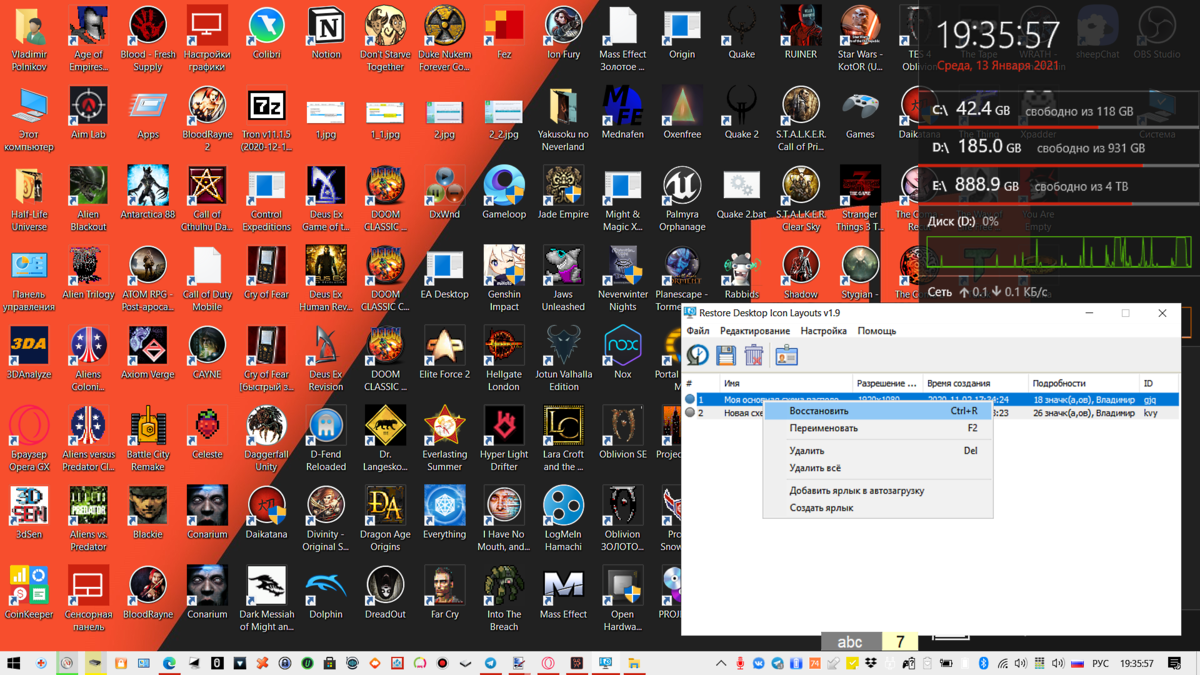
Task: Switch input language РУС indicator
Action: click(1100, 663)
